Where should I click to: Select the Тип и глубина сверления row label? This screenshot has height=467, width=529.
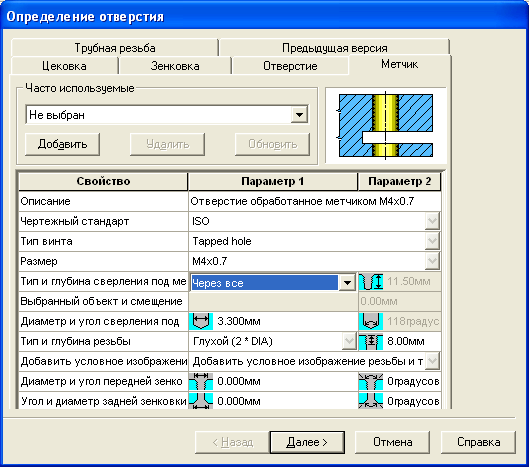(x=103, y=281)
